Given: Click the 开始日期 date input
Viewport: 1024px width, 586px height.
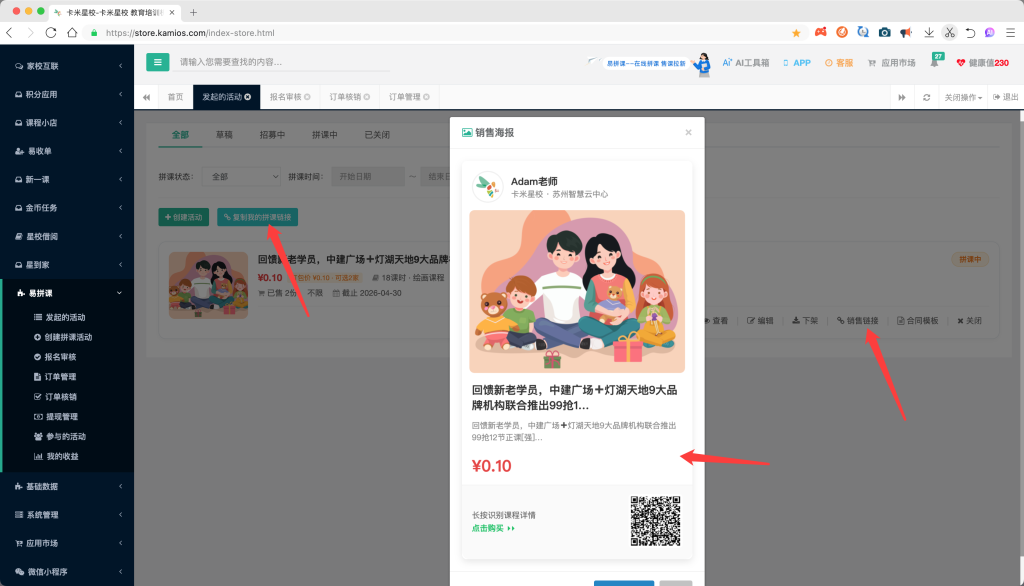Looking at the screenshot, I should [x=368, y=176].
